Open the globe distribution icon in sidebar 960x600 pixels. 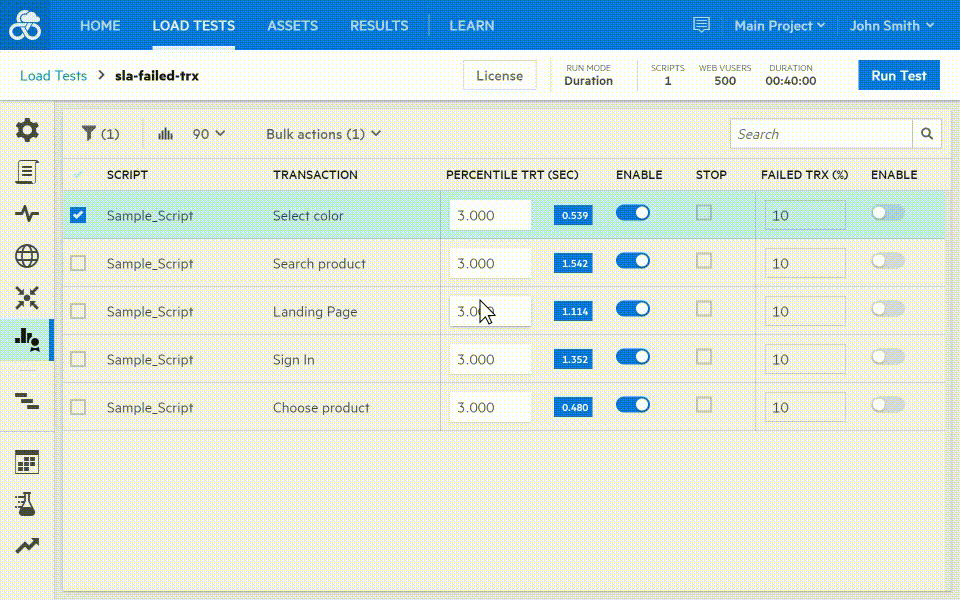27,256
